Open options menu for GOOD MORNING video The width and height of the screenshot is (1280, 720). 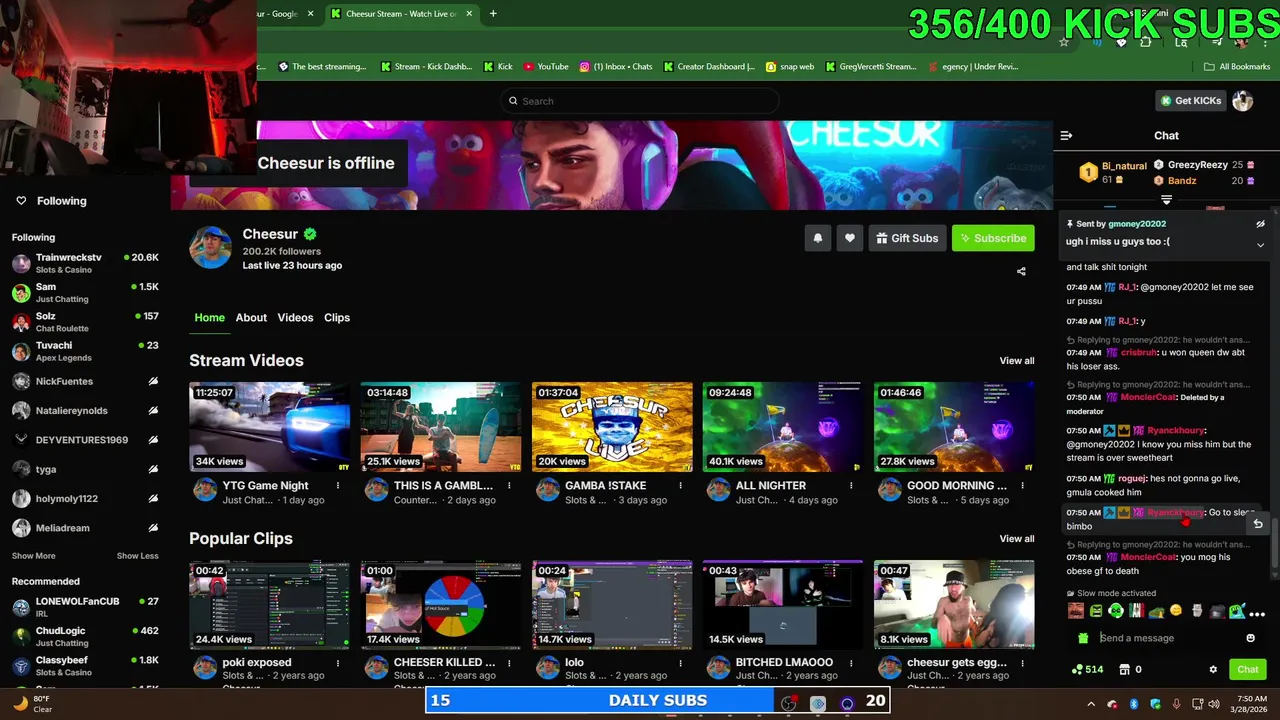pos(1022,486)
